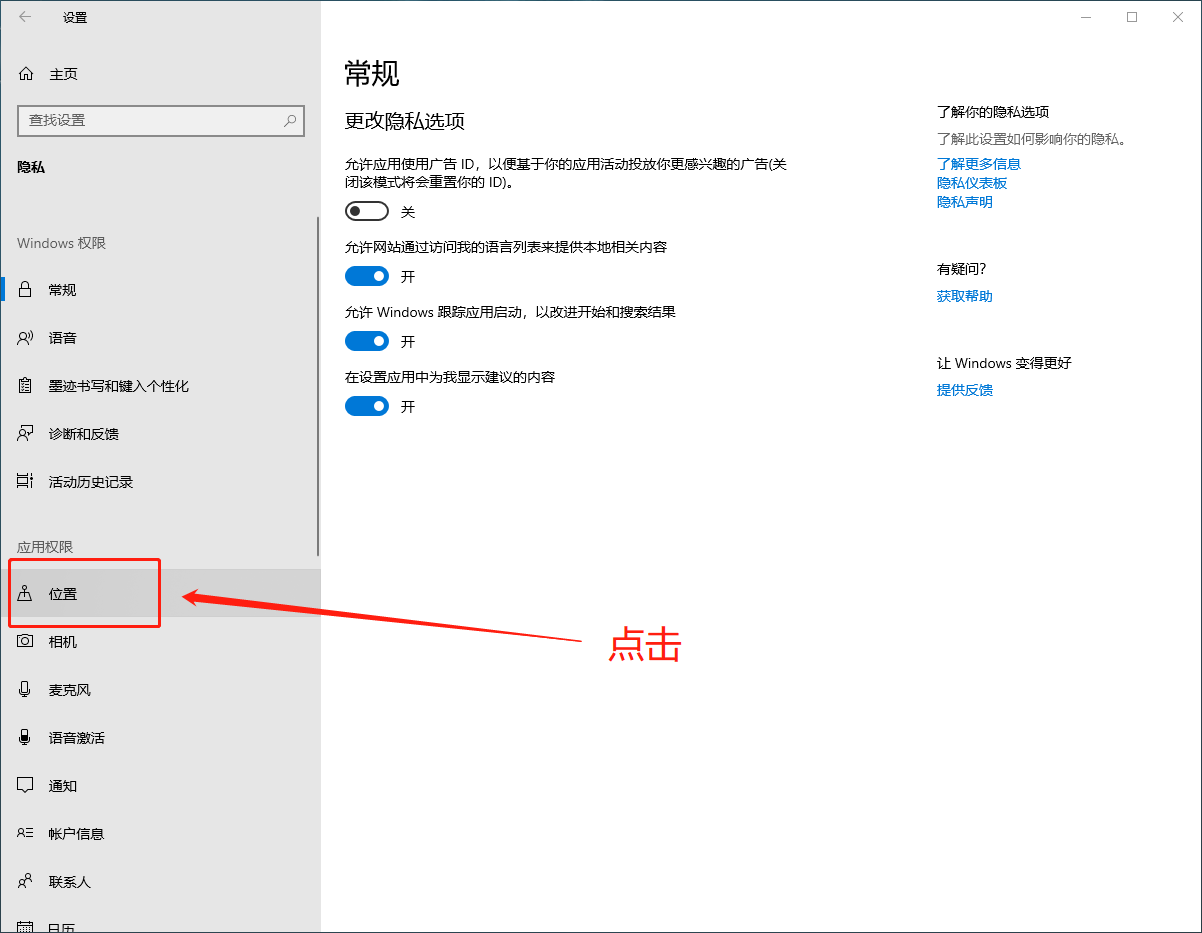Open the 隐私仪表板 link
1202x933 pixels.
click(x=971, y=182)
